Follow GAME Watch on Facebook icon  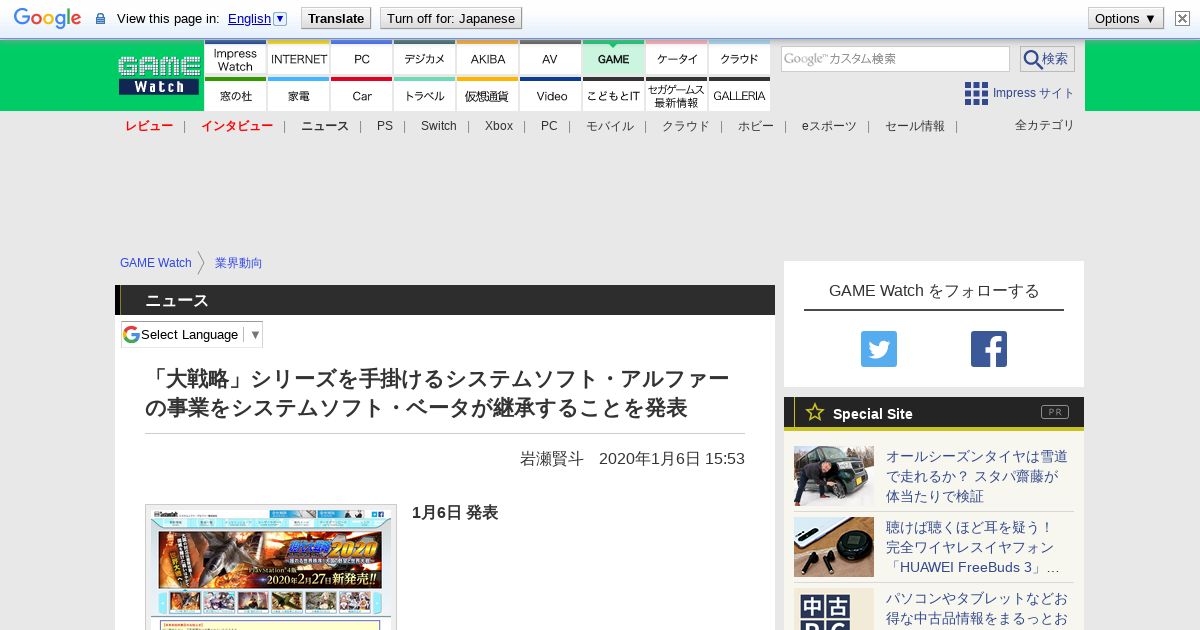pyautogui.click(x=989, y=349)
